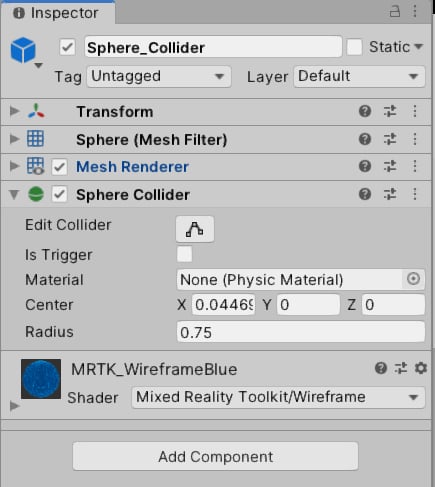Screen dimensions: 435x487
Task: Click the Sphere Collider title
Action: point(133,195)
